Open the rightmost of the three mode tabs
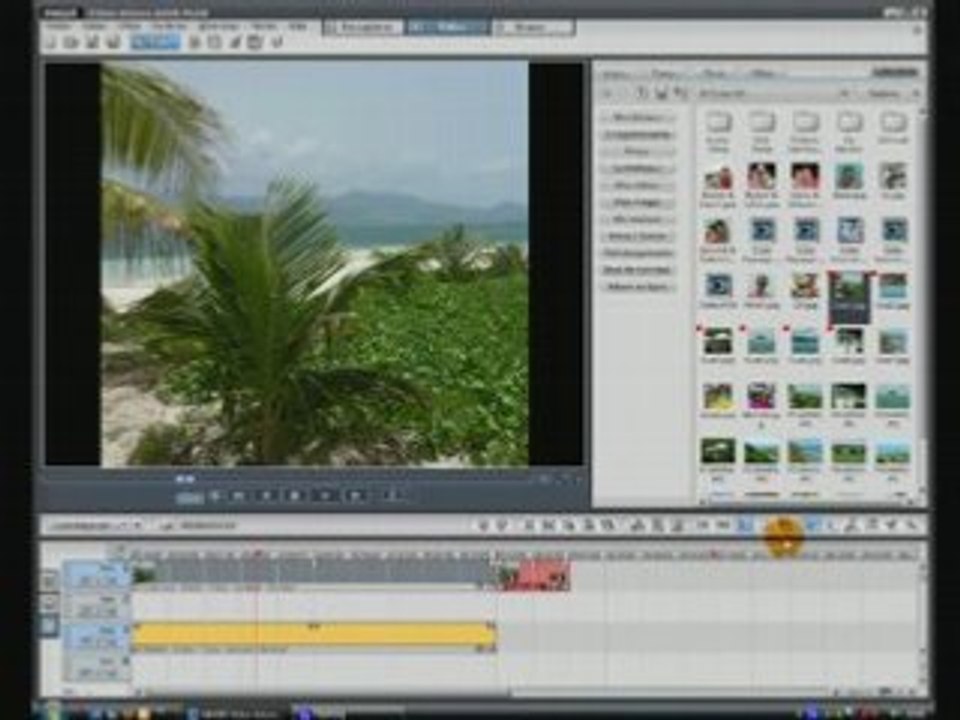This screenshot has width=960, height=720. [x=533, y=28]
